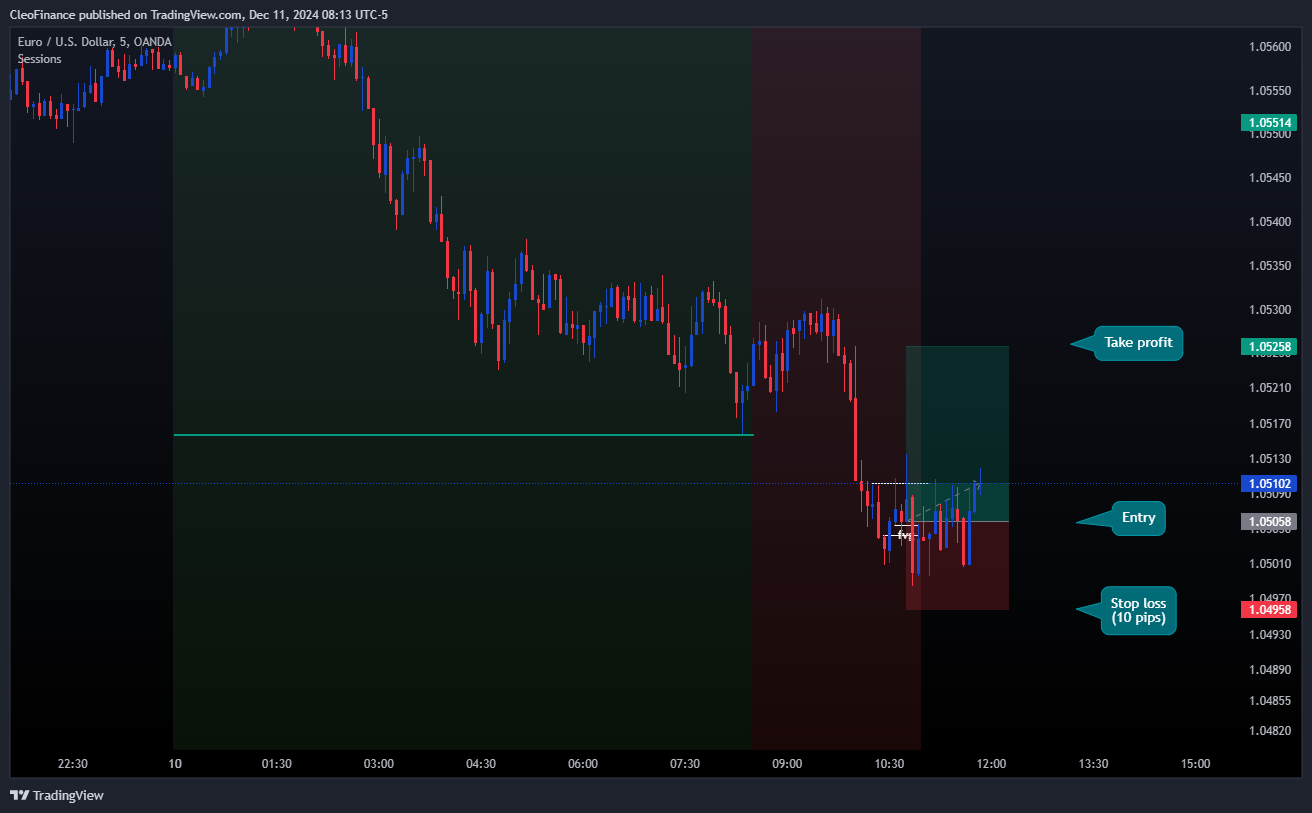This screenshot has height=813, width=1312.
Task: Click the 04:30 time axis label
Action: coord(481,764)
